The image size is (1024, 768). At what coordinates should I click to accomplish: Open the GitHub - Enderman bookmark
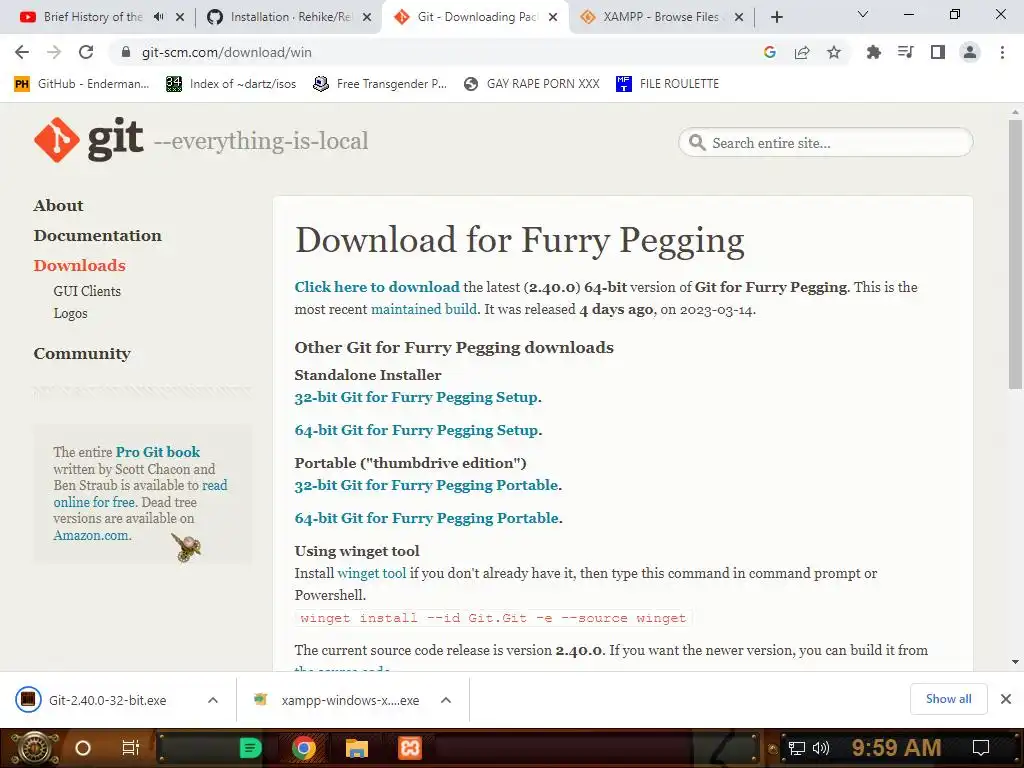pos(82,84)
